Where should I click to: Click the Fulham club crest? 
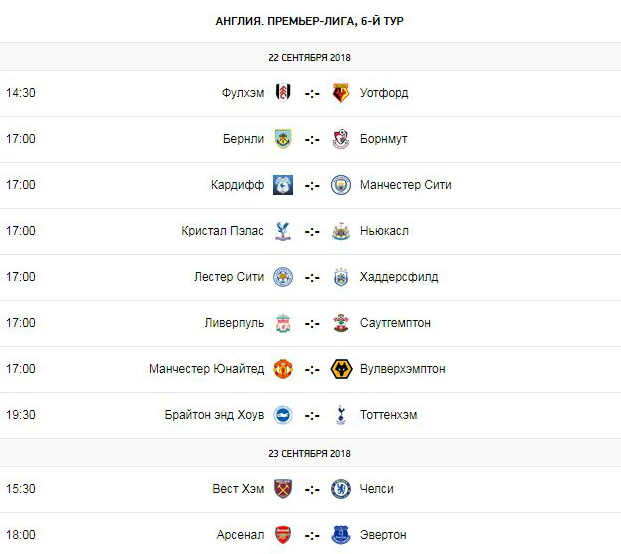point(283,93)
